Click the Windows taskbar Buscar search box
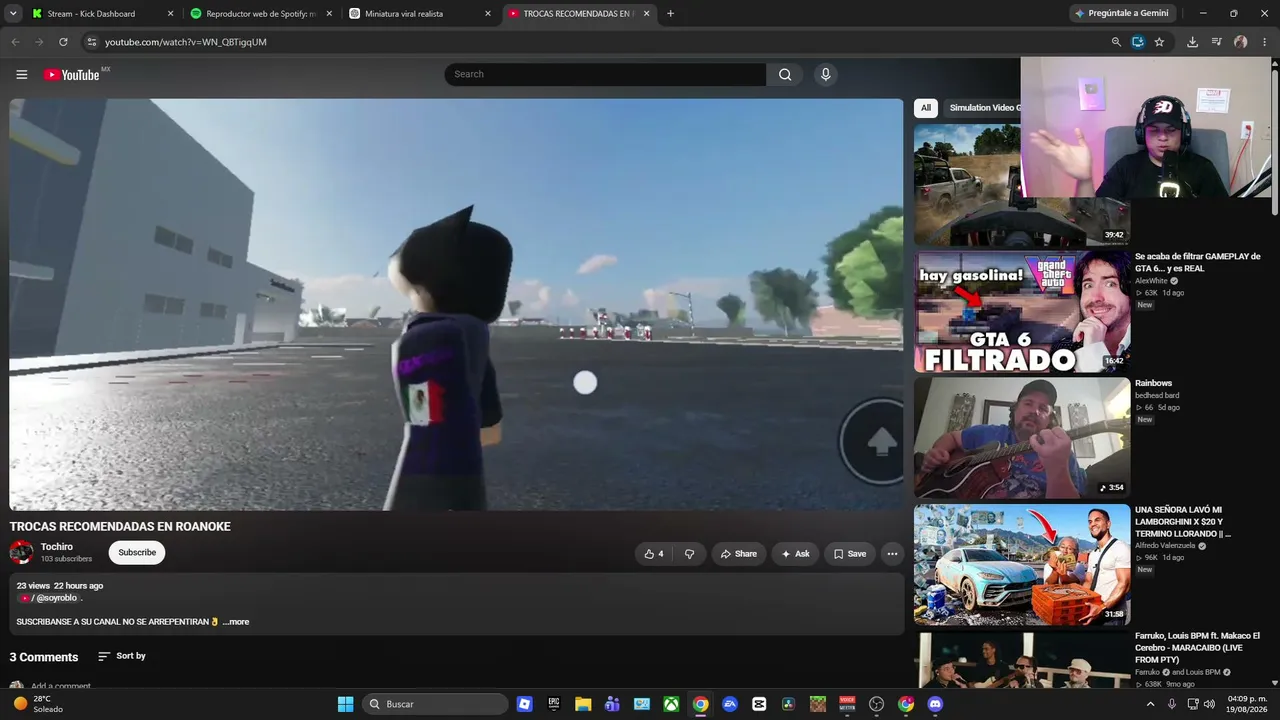 pos(434,704)
